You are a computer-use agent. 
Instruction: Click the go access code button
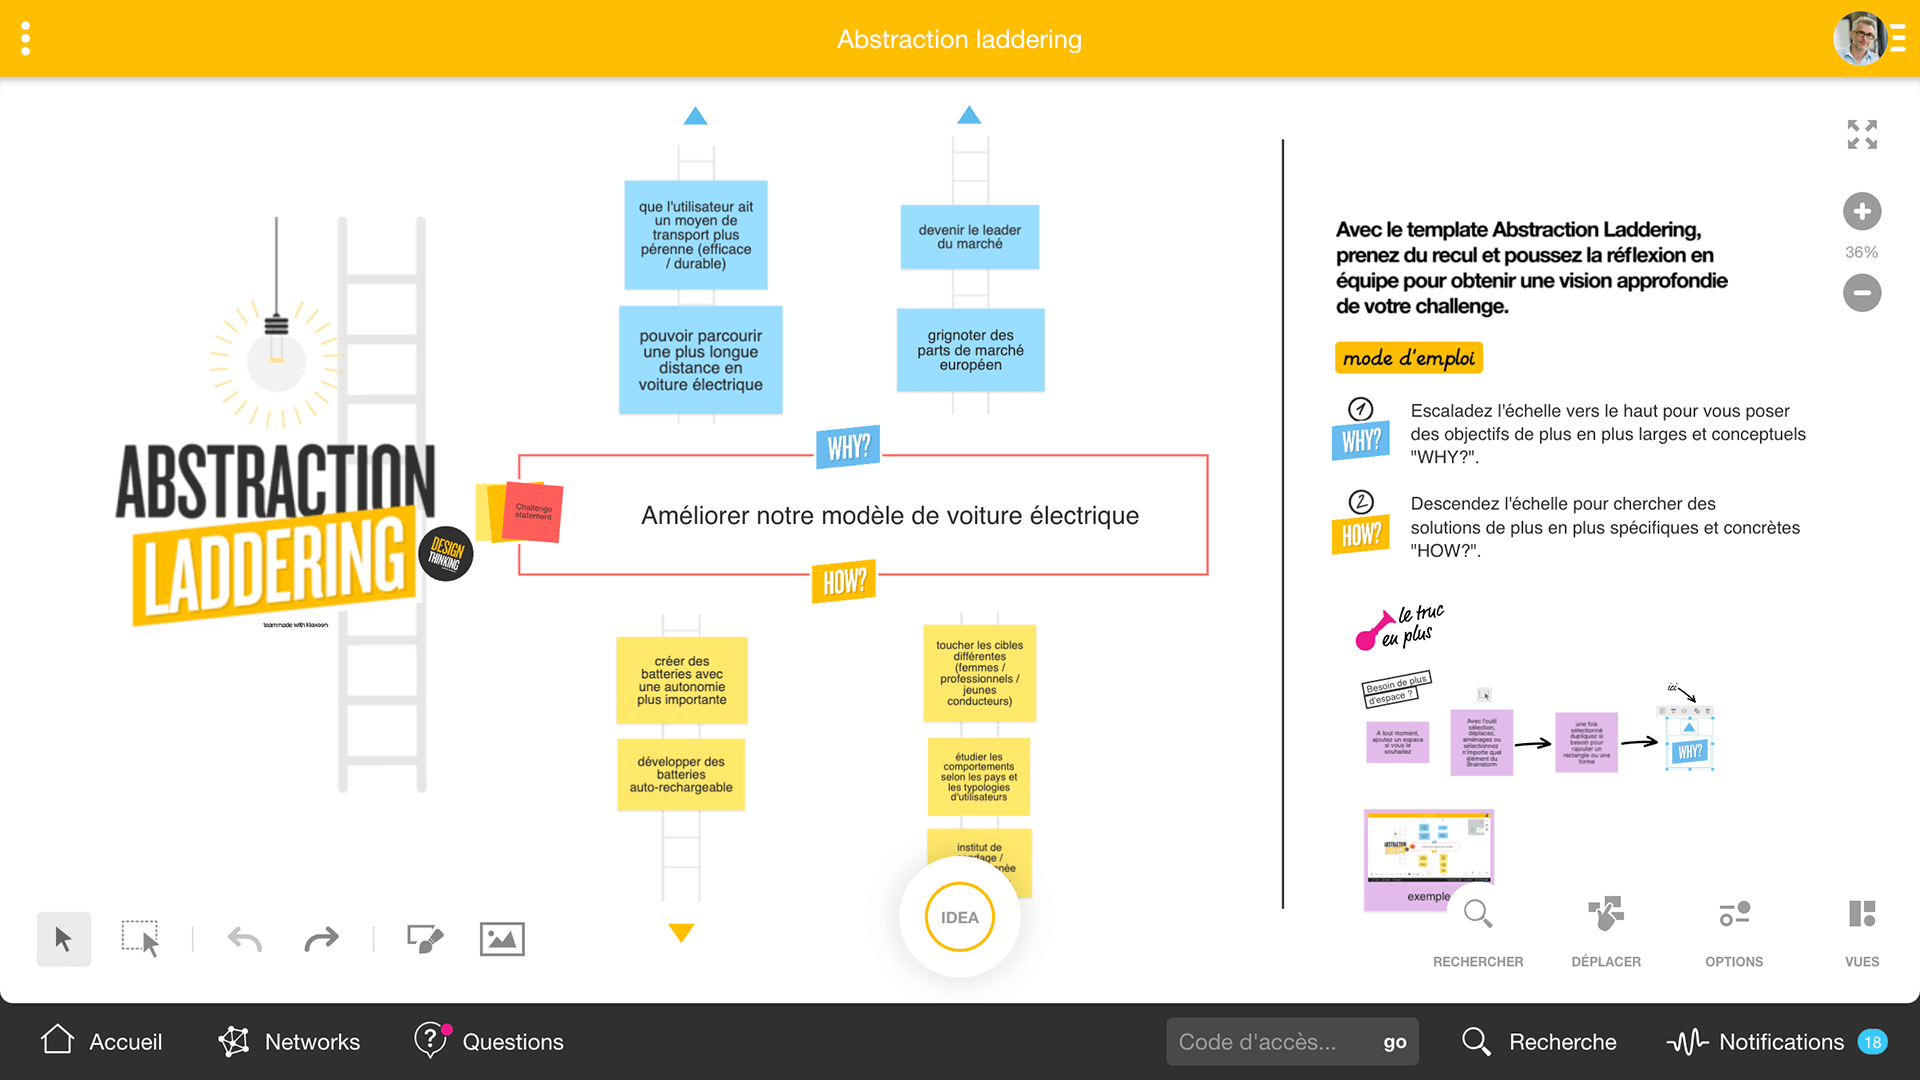point(1394,1042)
